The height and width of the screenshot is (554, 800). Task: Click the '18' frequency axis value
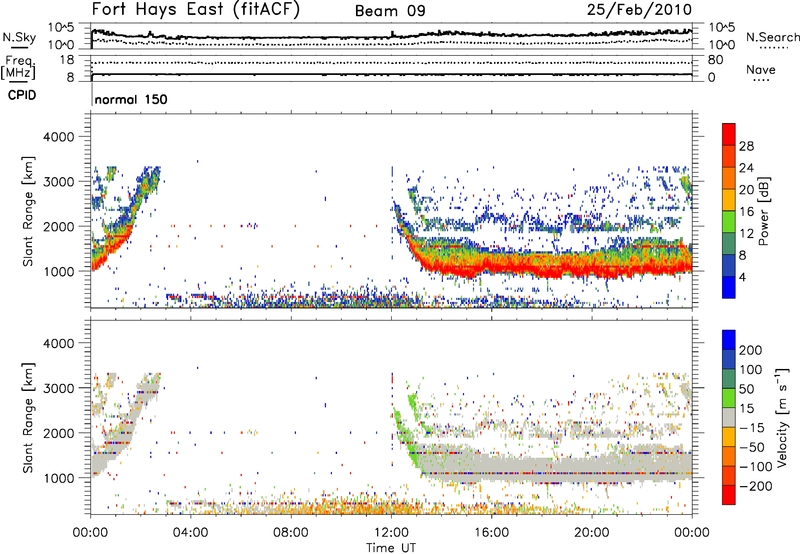pyautogui.click(x=67, y=60)
